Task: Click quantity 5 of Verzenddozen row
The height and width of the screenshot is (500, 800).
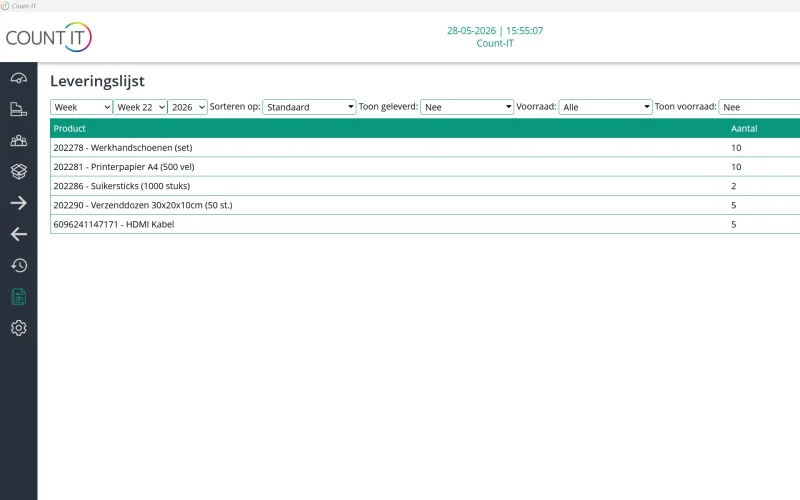Action: click(734, 205)
